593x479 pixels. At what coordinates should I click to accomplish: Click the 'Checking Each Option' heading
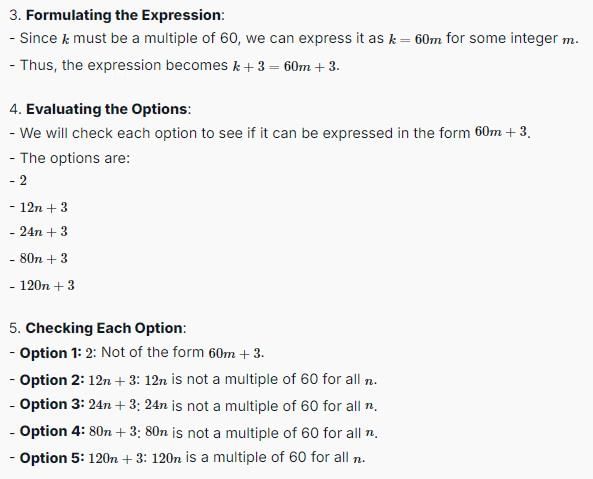point(104,328)
